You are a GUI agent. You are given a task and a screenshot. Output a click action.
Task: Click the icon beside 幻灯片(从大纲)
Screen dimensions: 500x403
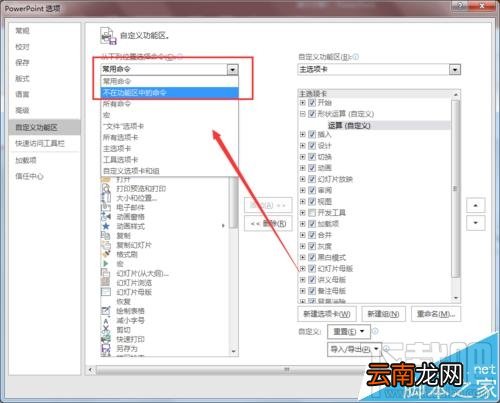(106, 273)
